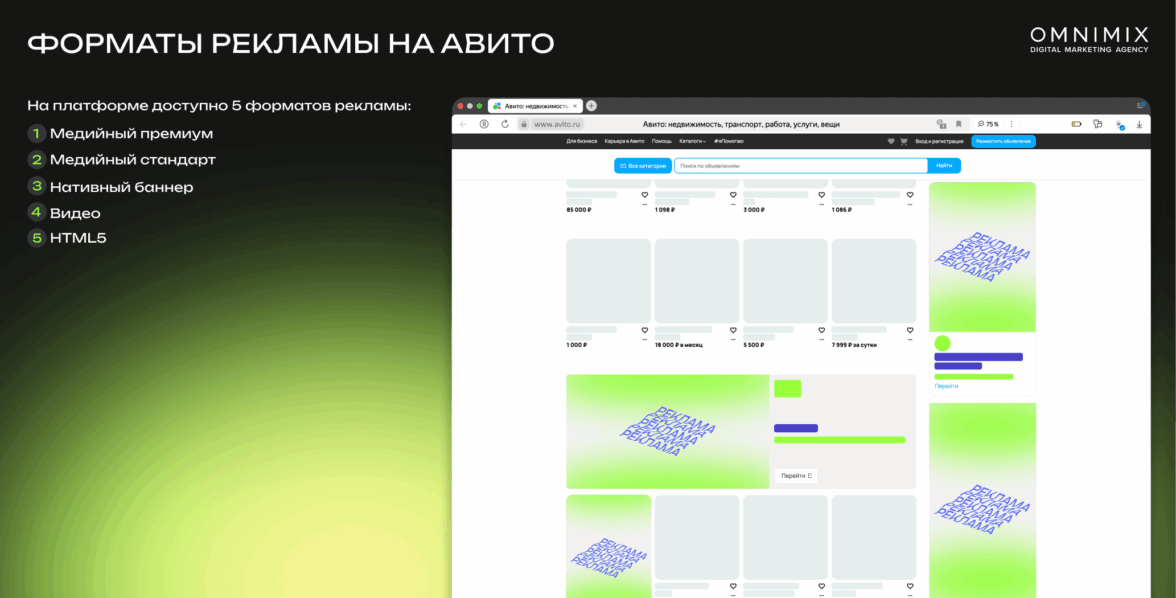The height and width of the screenshot is (598, 1176).
Task: Like the listing priced 1 086 ₽
Action: (x=910, y=195)
